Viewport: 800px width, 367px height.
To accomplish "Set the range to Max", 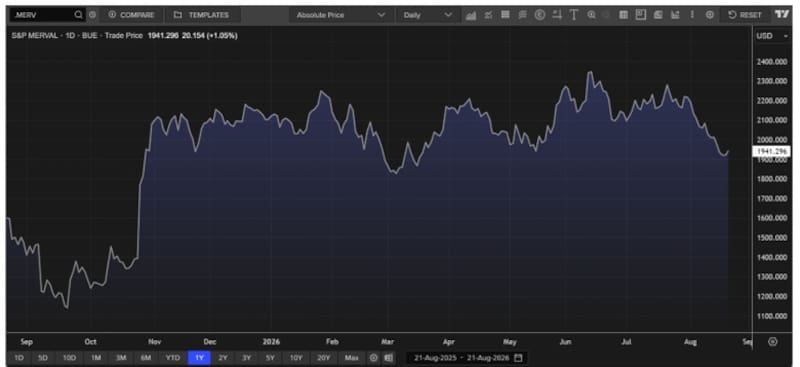I will [x=352, y=358].
